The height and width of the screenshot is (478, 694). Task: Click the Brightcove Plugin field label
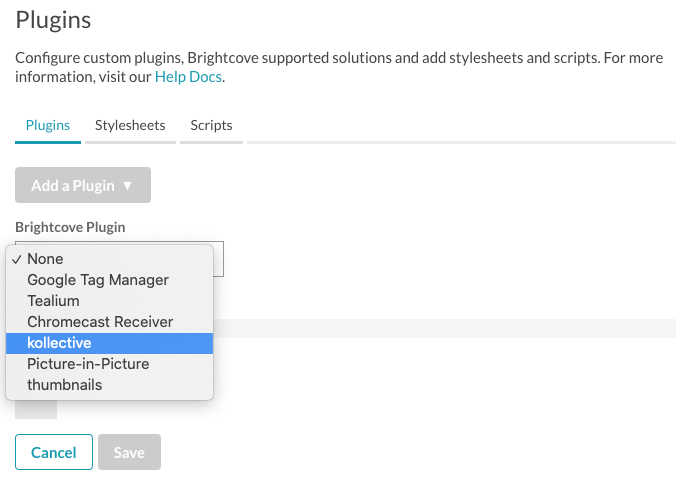(70, 227)
